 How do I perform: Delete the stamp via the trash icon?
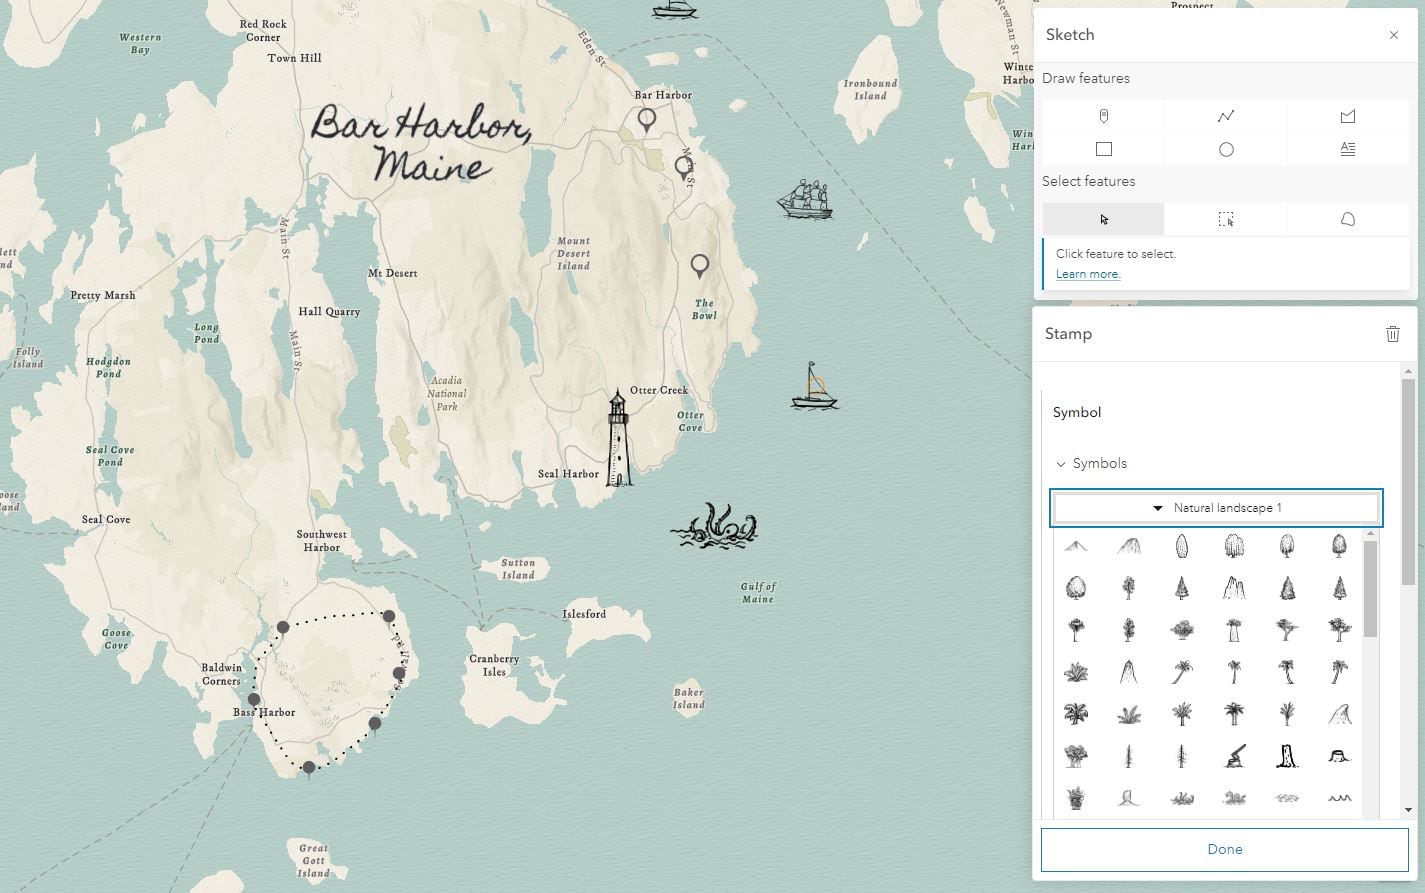coord(1393,333)
